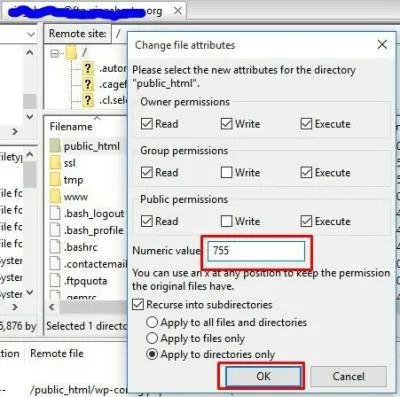Toggle Owner Write permission checkbox

click(227, 124)
